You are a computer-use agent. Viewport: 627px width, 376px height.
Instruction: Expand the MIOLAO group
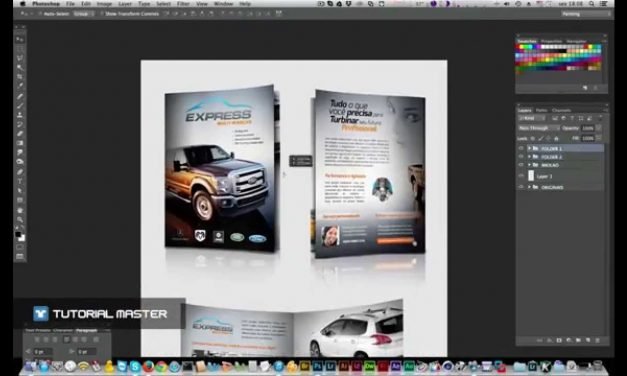(529, 165)
